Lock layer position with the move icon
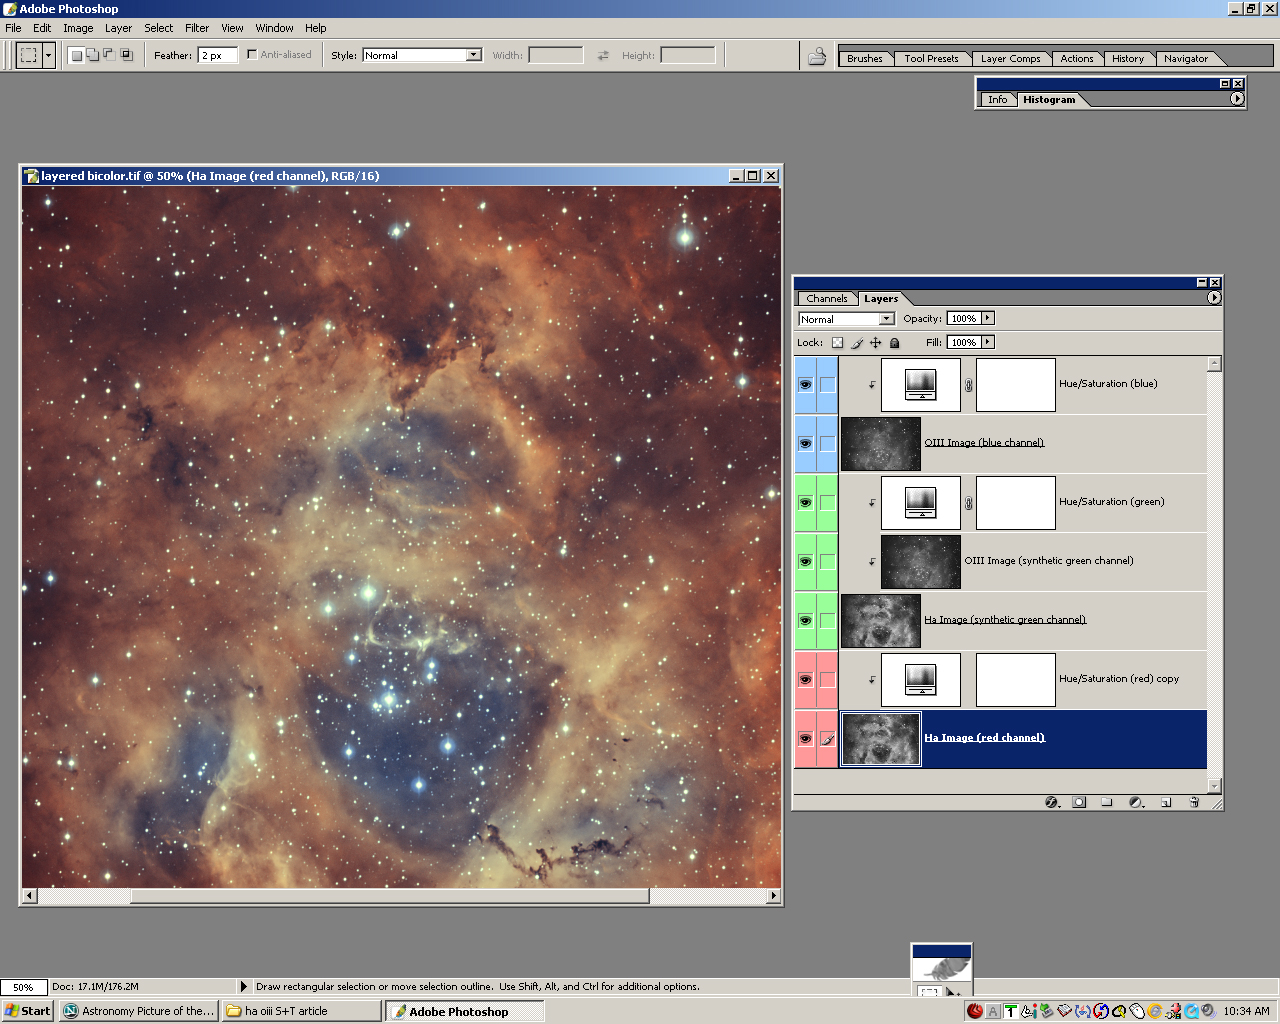 (876, 343)
